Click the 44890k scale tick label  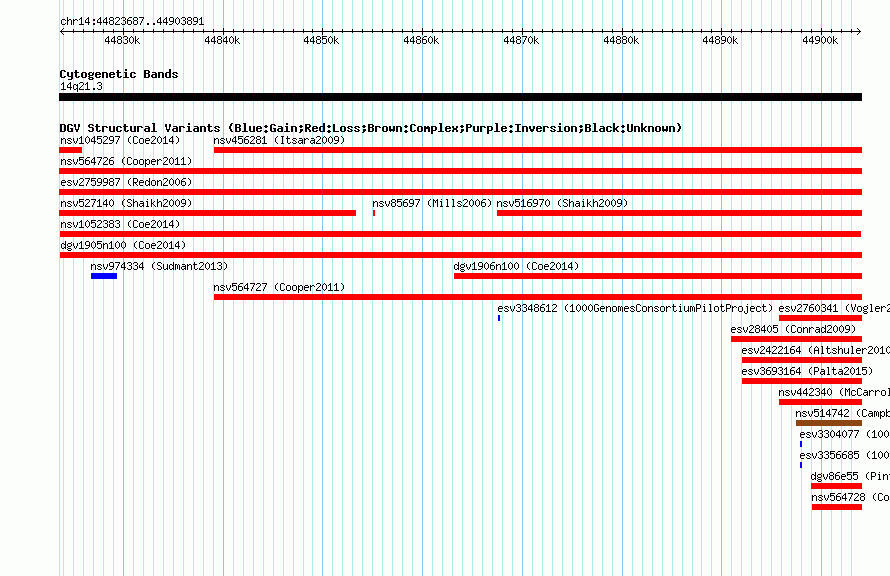coord(720,40)
